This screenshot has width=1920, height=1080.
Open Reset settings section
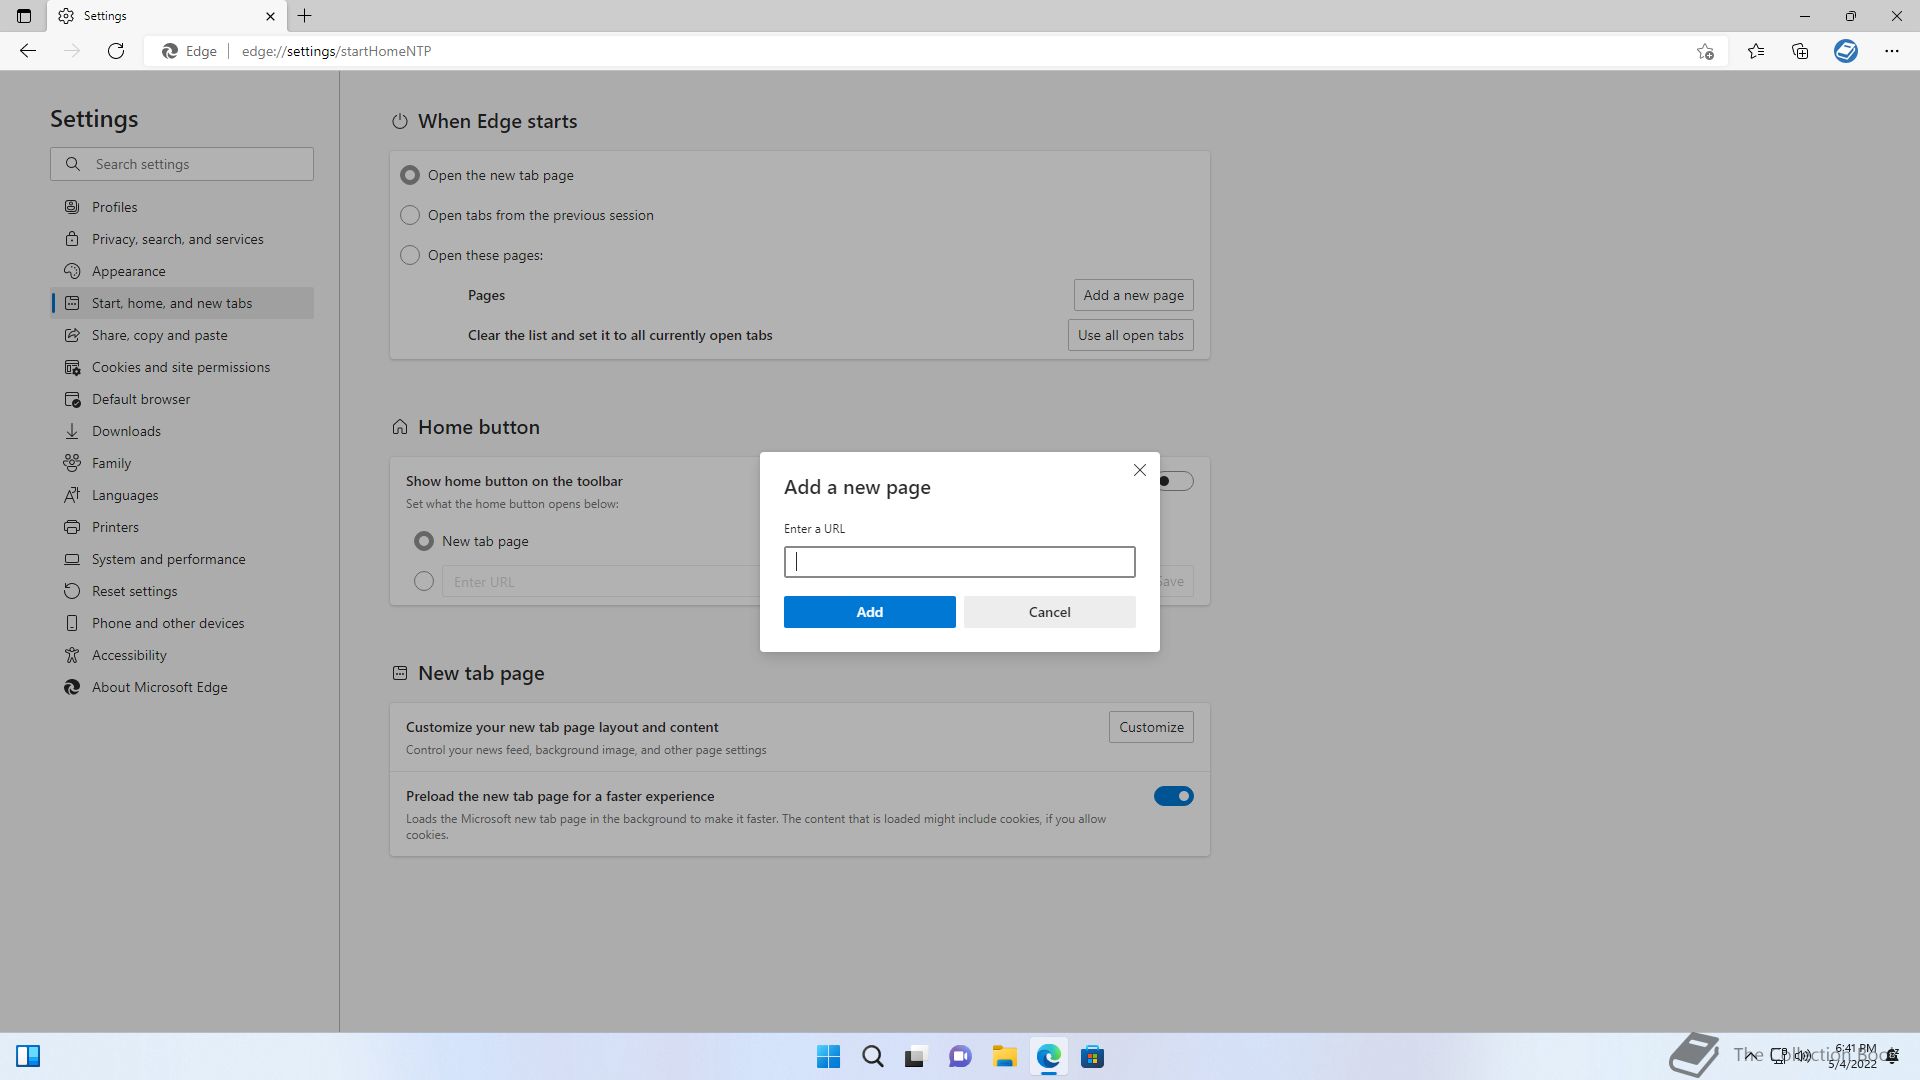pos(182,591)
